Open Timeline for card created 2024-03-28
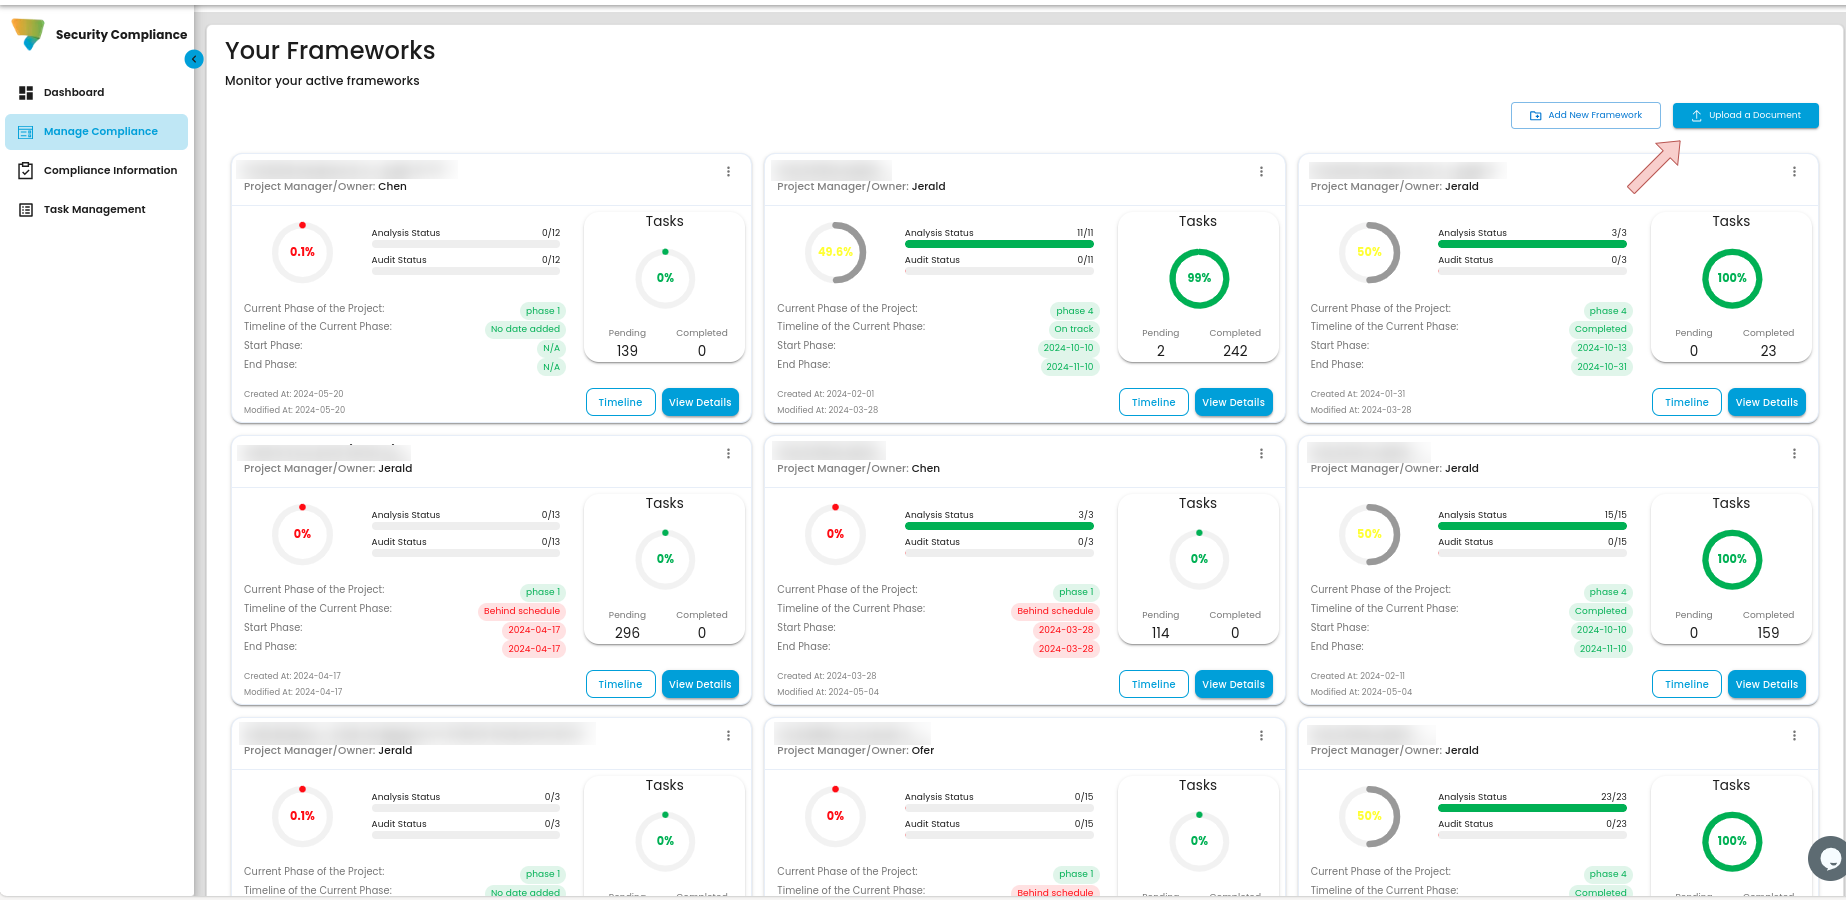Screen dimensions: 1846x900 coord(1153,684)
